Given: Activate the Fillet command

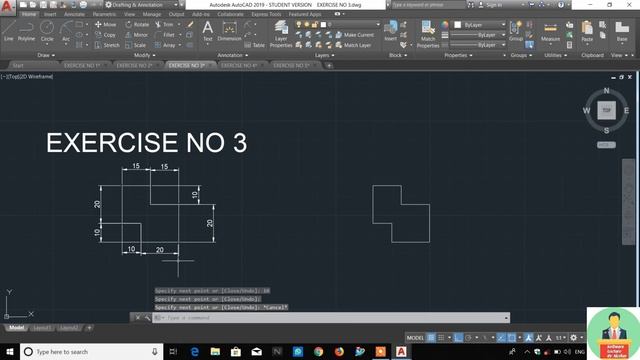Looking at the screenshot, I should tap(165, 35).
